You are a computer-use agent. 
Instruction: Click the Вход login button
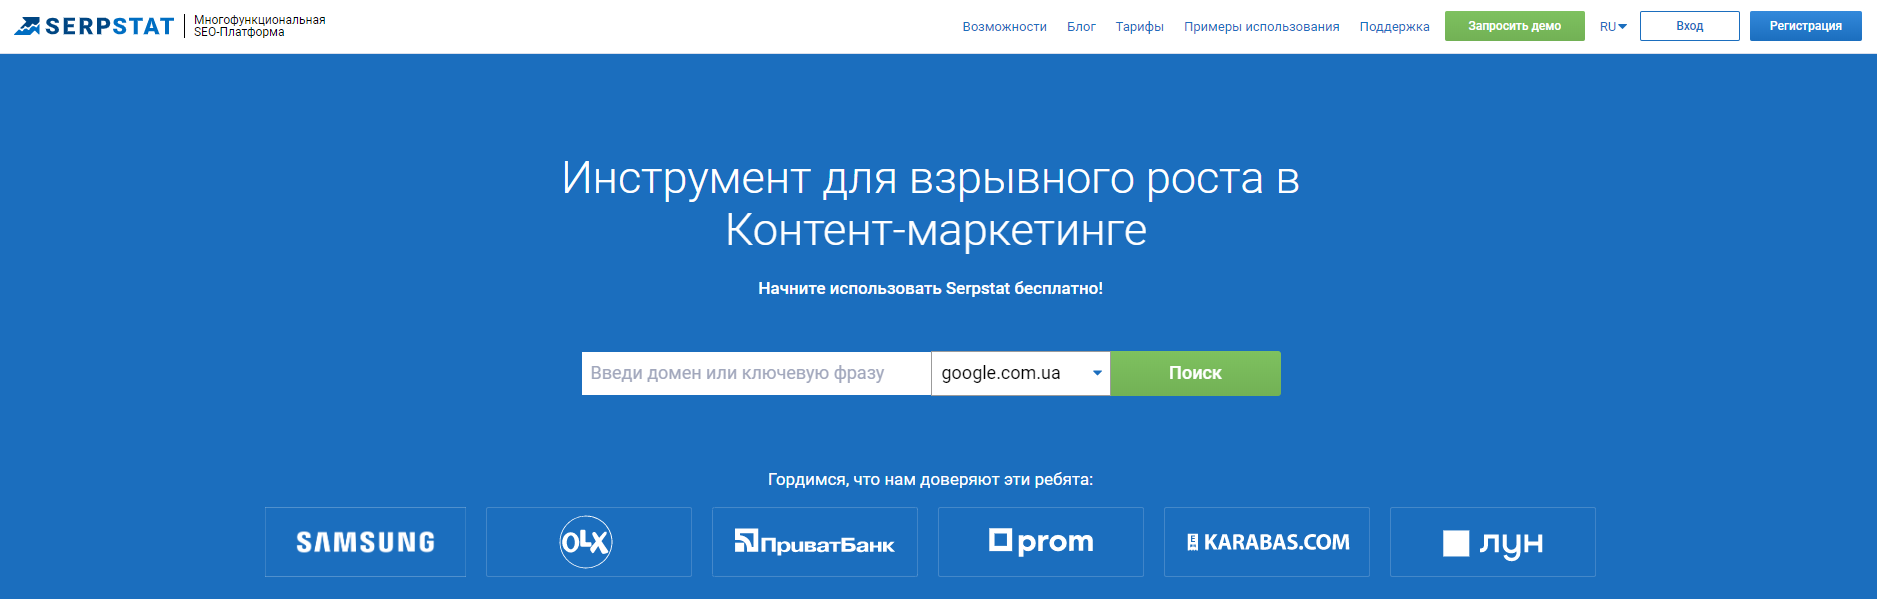(1689, 26)
